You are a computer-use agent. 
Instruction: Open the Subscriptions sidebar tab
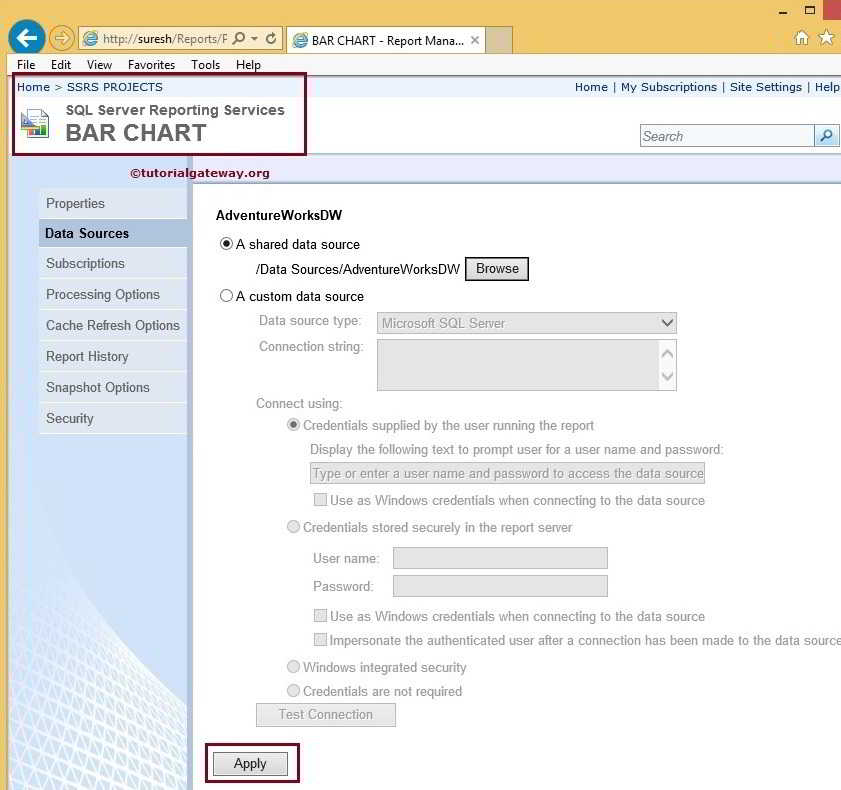pyautogui.click(x=113, y=264)
